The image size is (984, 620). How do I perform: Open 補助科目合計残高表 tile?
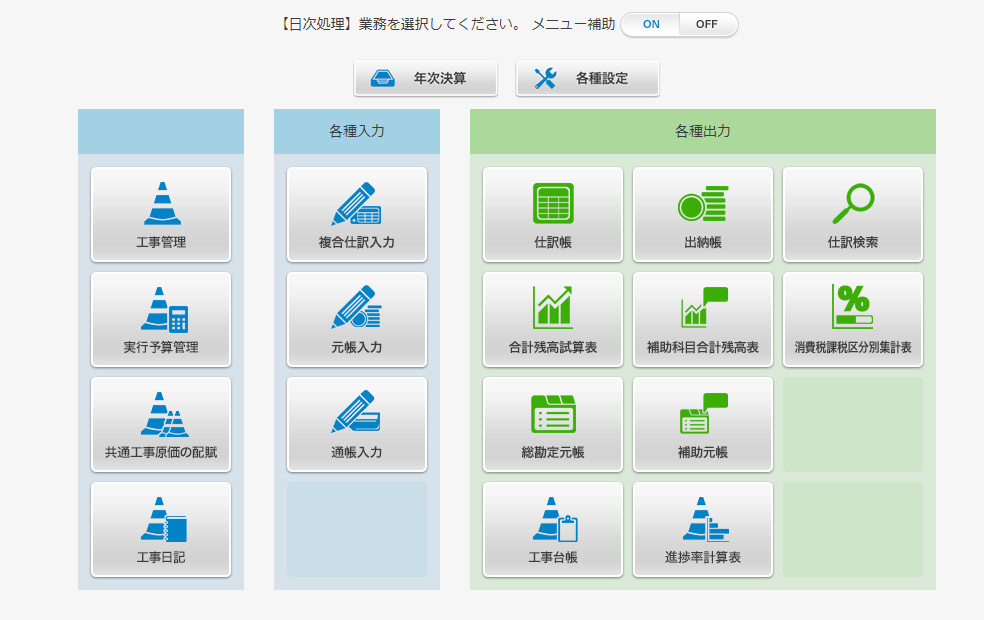(702, 319)
